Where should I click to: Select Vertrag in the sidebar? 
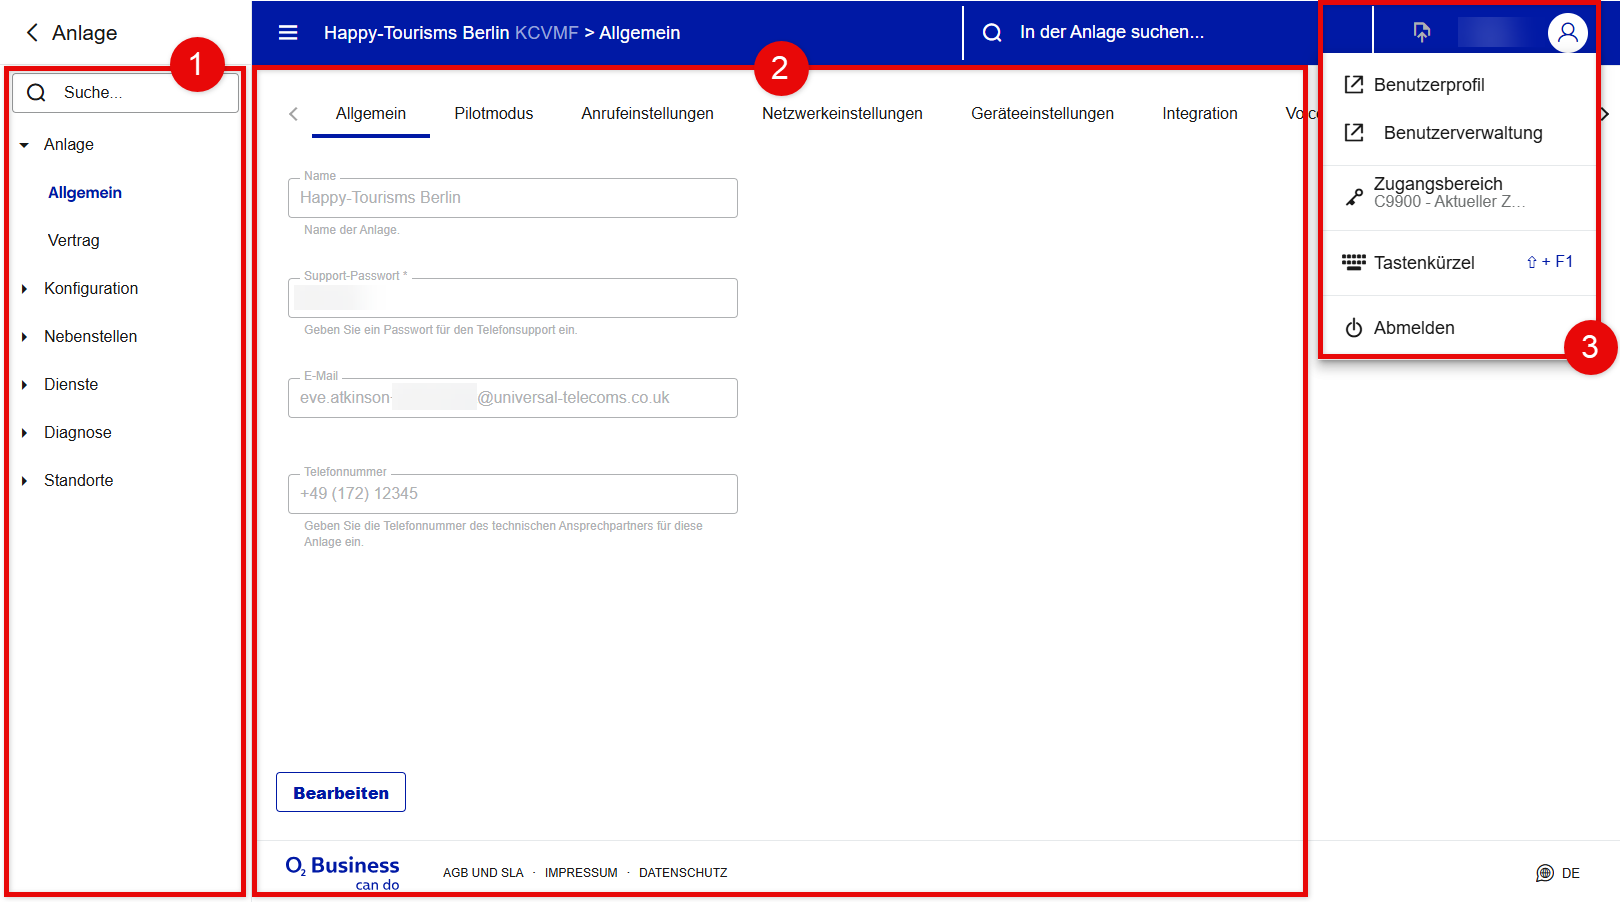pos(74,241)
